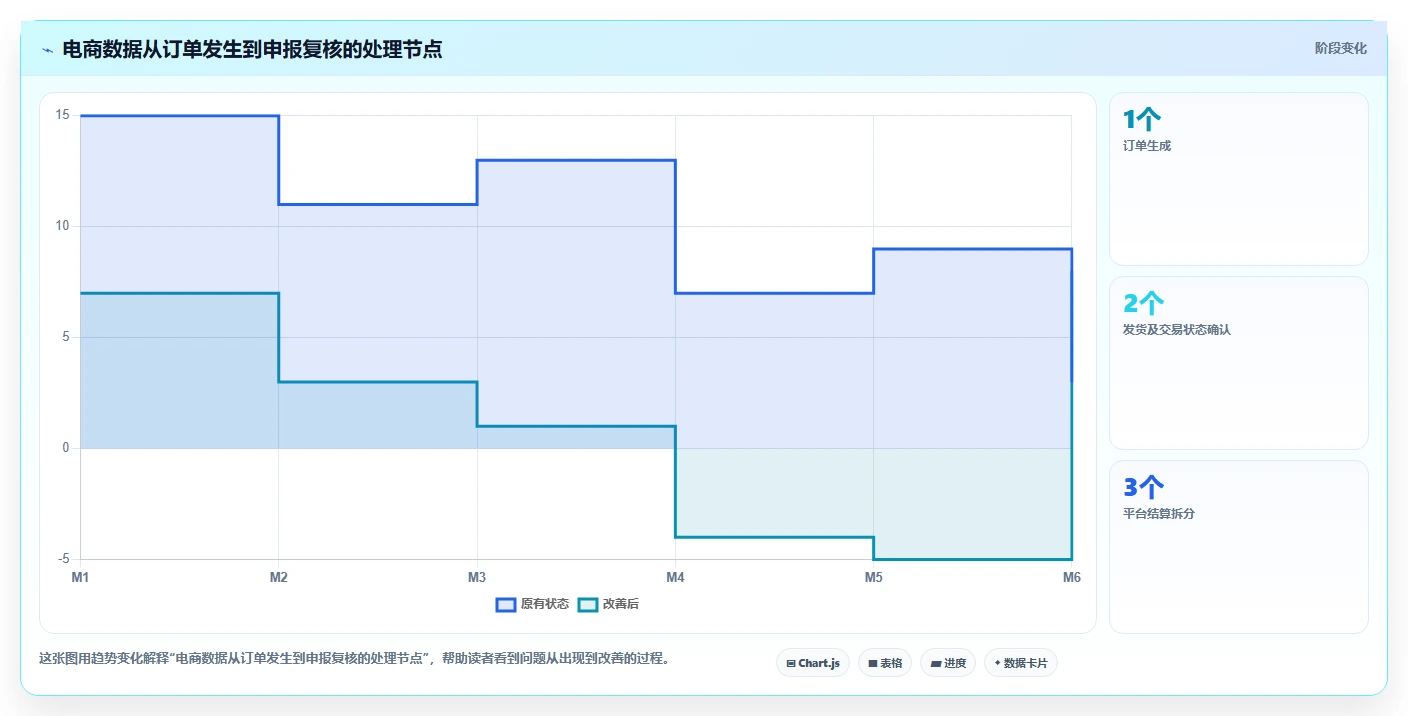Click the lightning icon beside the title
The image size is (1408, 716).
(x=47, y=50)
